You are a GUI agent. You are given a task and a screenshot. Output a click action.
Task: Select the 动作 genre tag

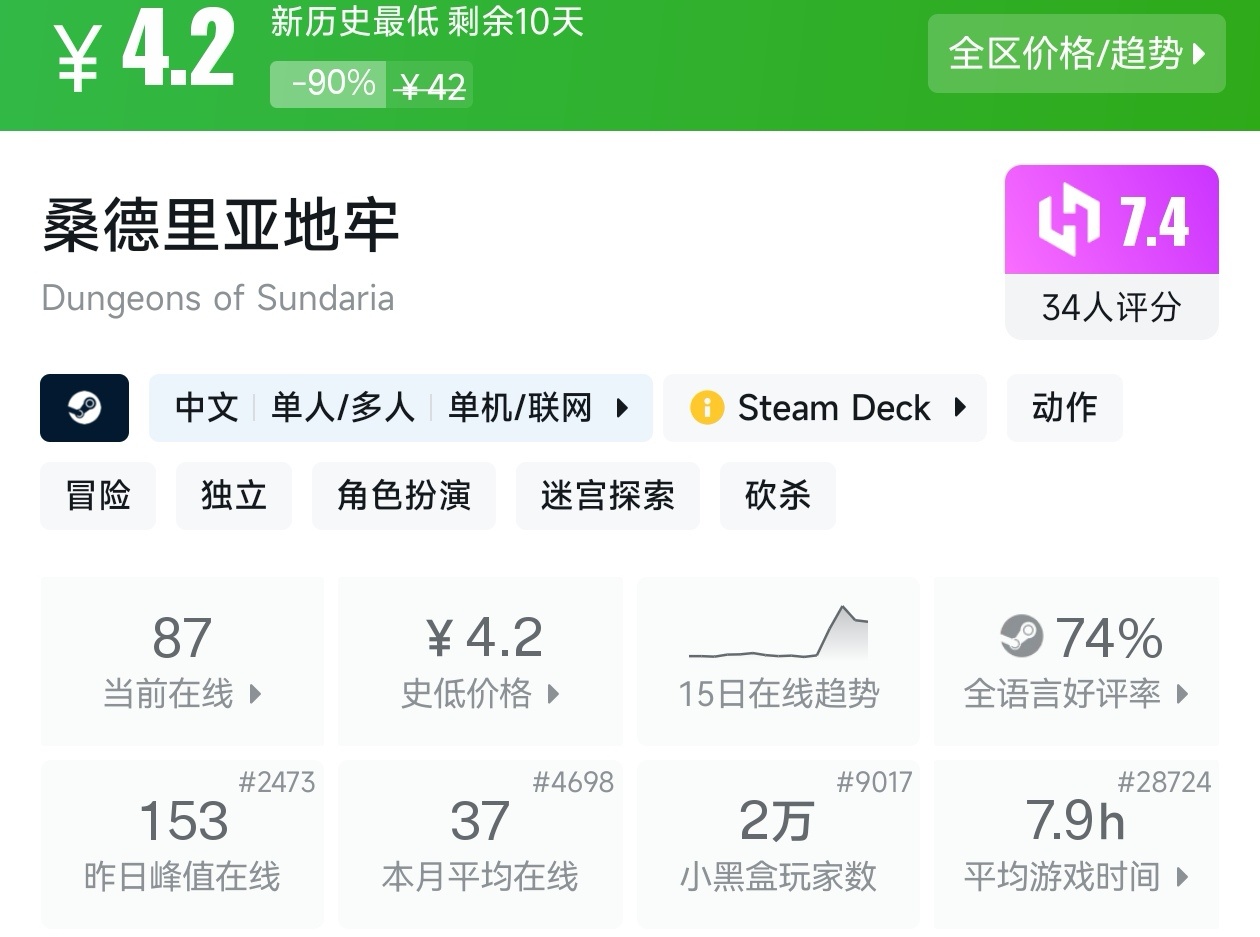coord(1064,408)
